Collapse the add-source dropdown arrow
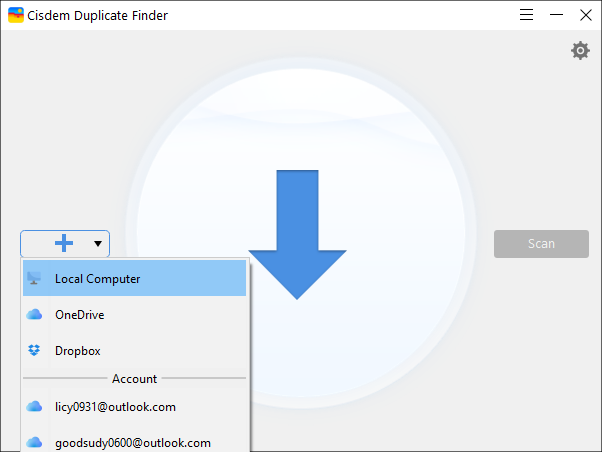This screenshot has height=452, width=602. pos(98,243)
